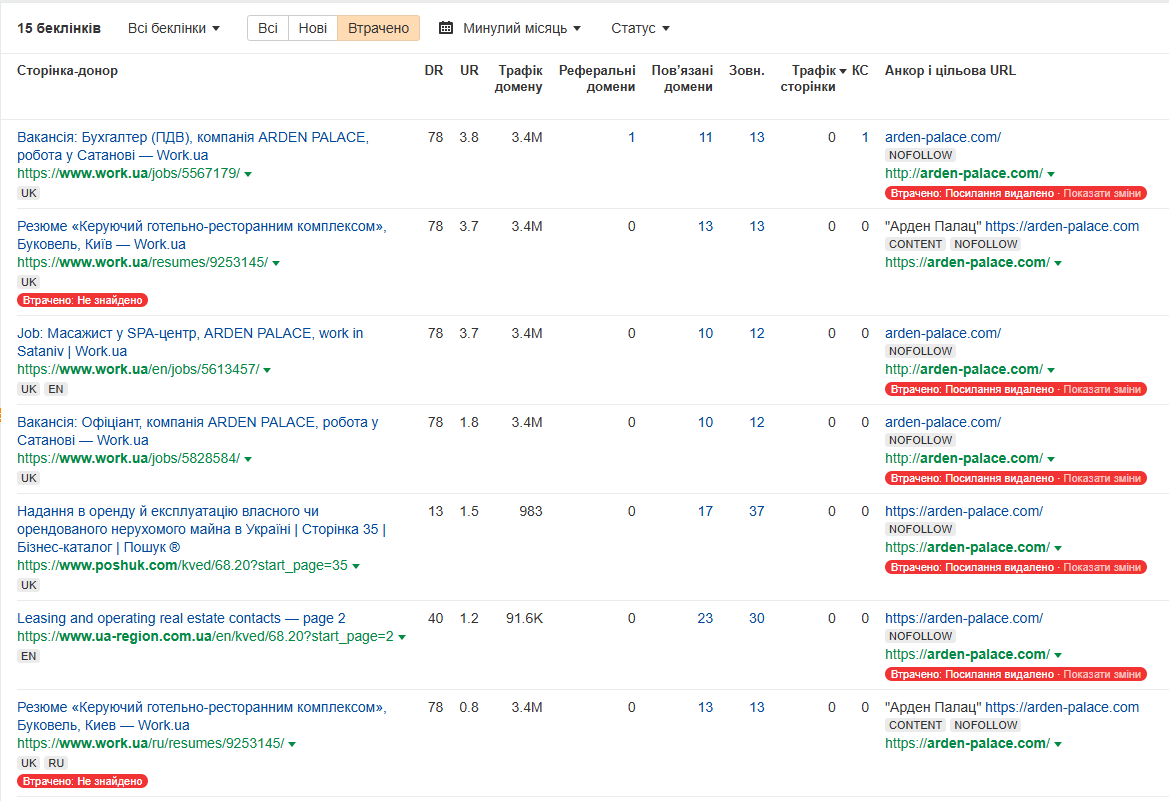Click the green caret after the ua-region.com.ua URL
Image resolution: width=1169 pixels, height=801 pixels.
[x=402, y=637]
